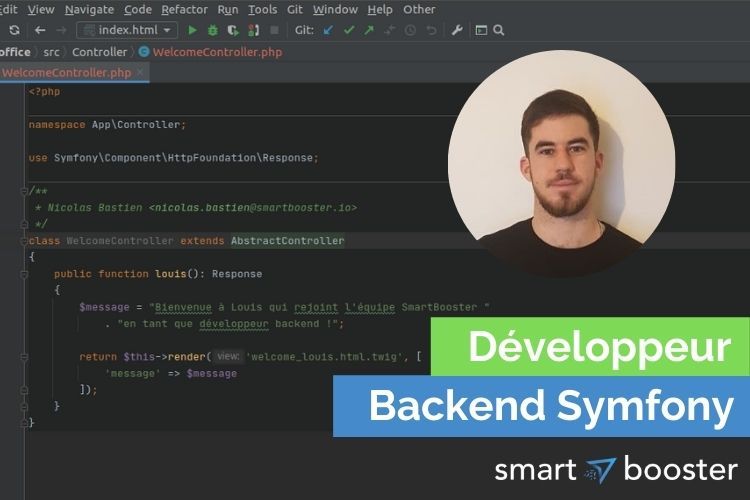750x500 pixels.
Task: Push commits with green diagonal arrow
Action: [x=369, y=30]
